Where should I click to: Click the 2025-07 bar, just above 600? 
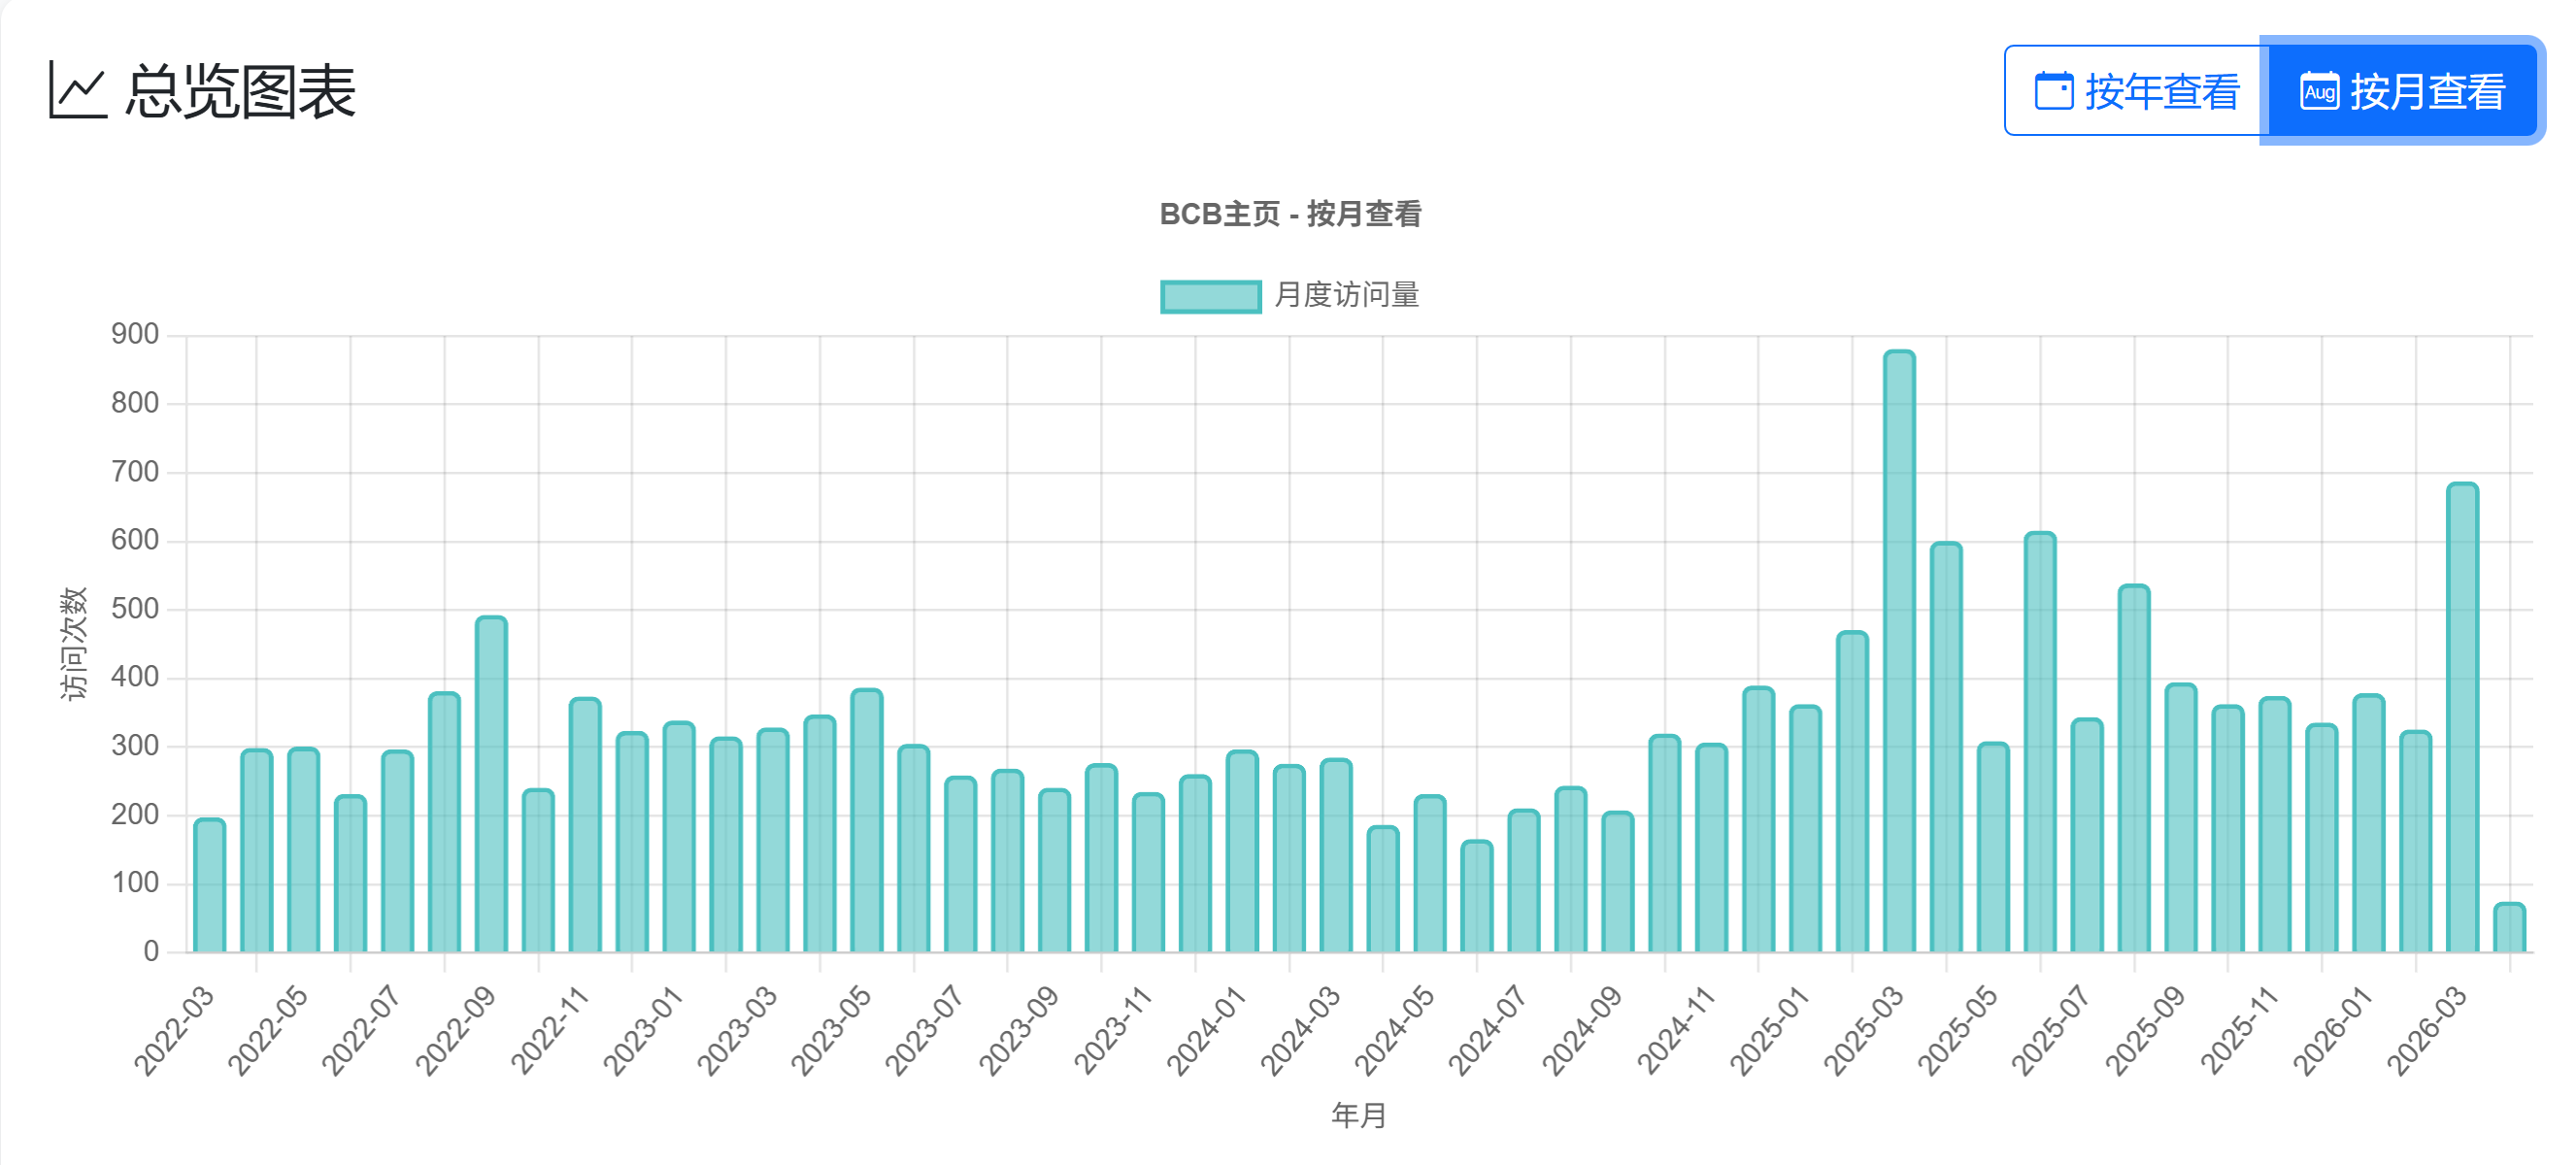tap(2040, 741)
